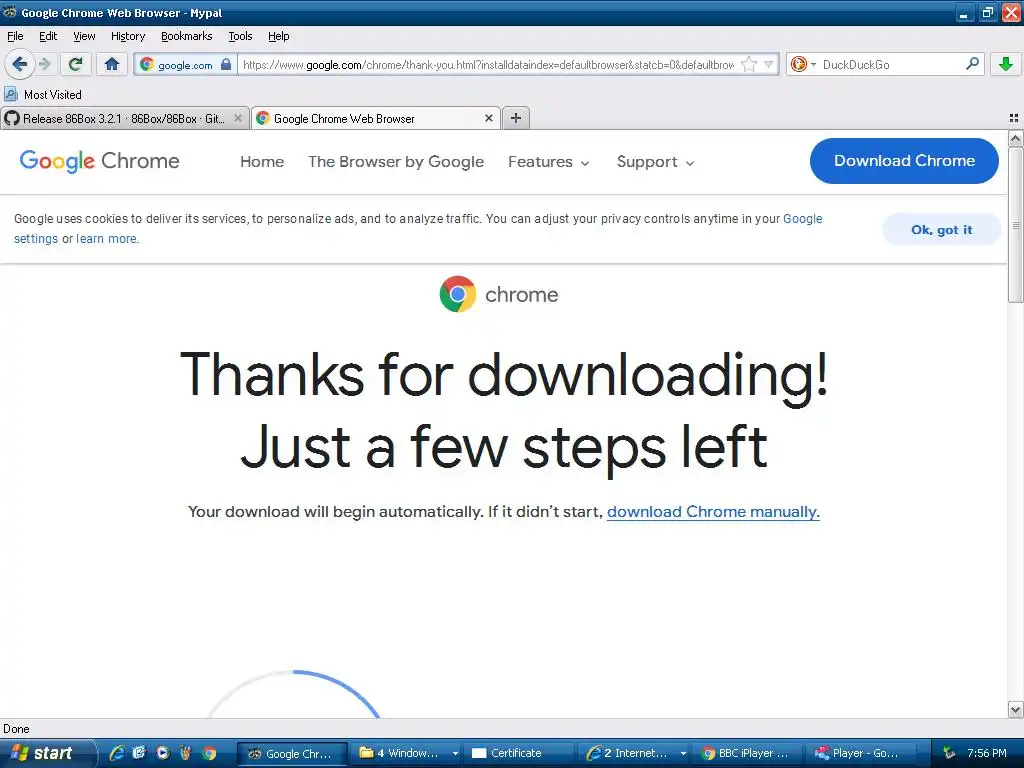Open the Bookmarks menu
The height and width of the screenshot is (768, 1024).
[x=187, y=36]
